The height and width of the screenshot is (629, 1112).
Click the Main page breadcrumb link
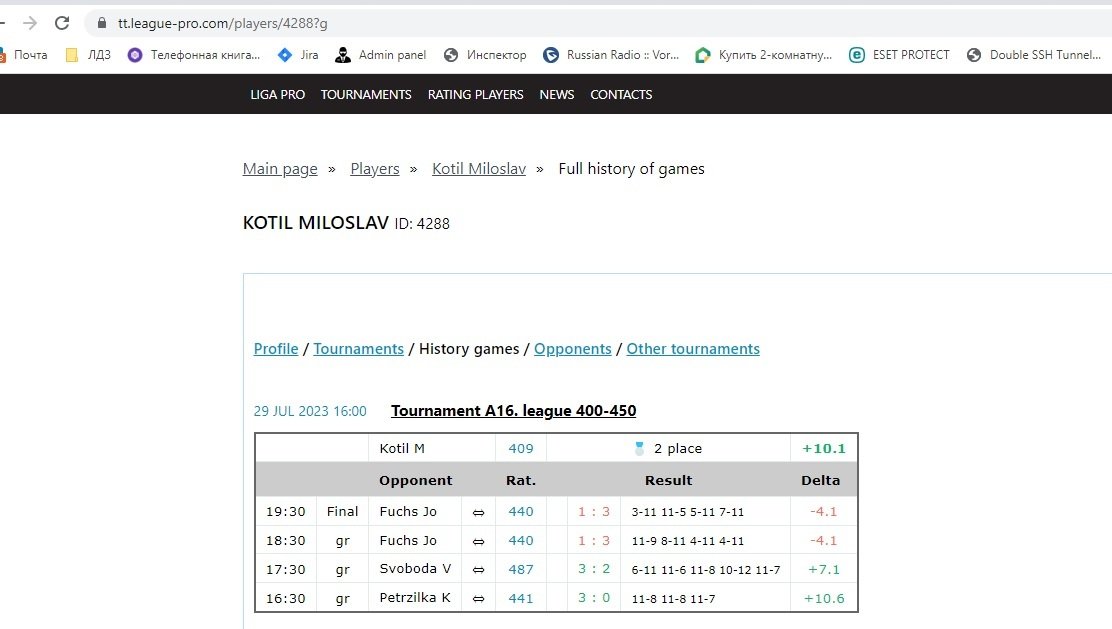click(x=280, y=169)
